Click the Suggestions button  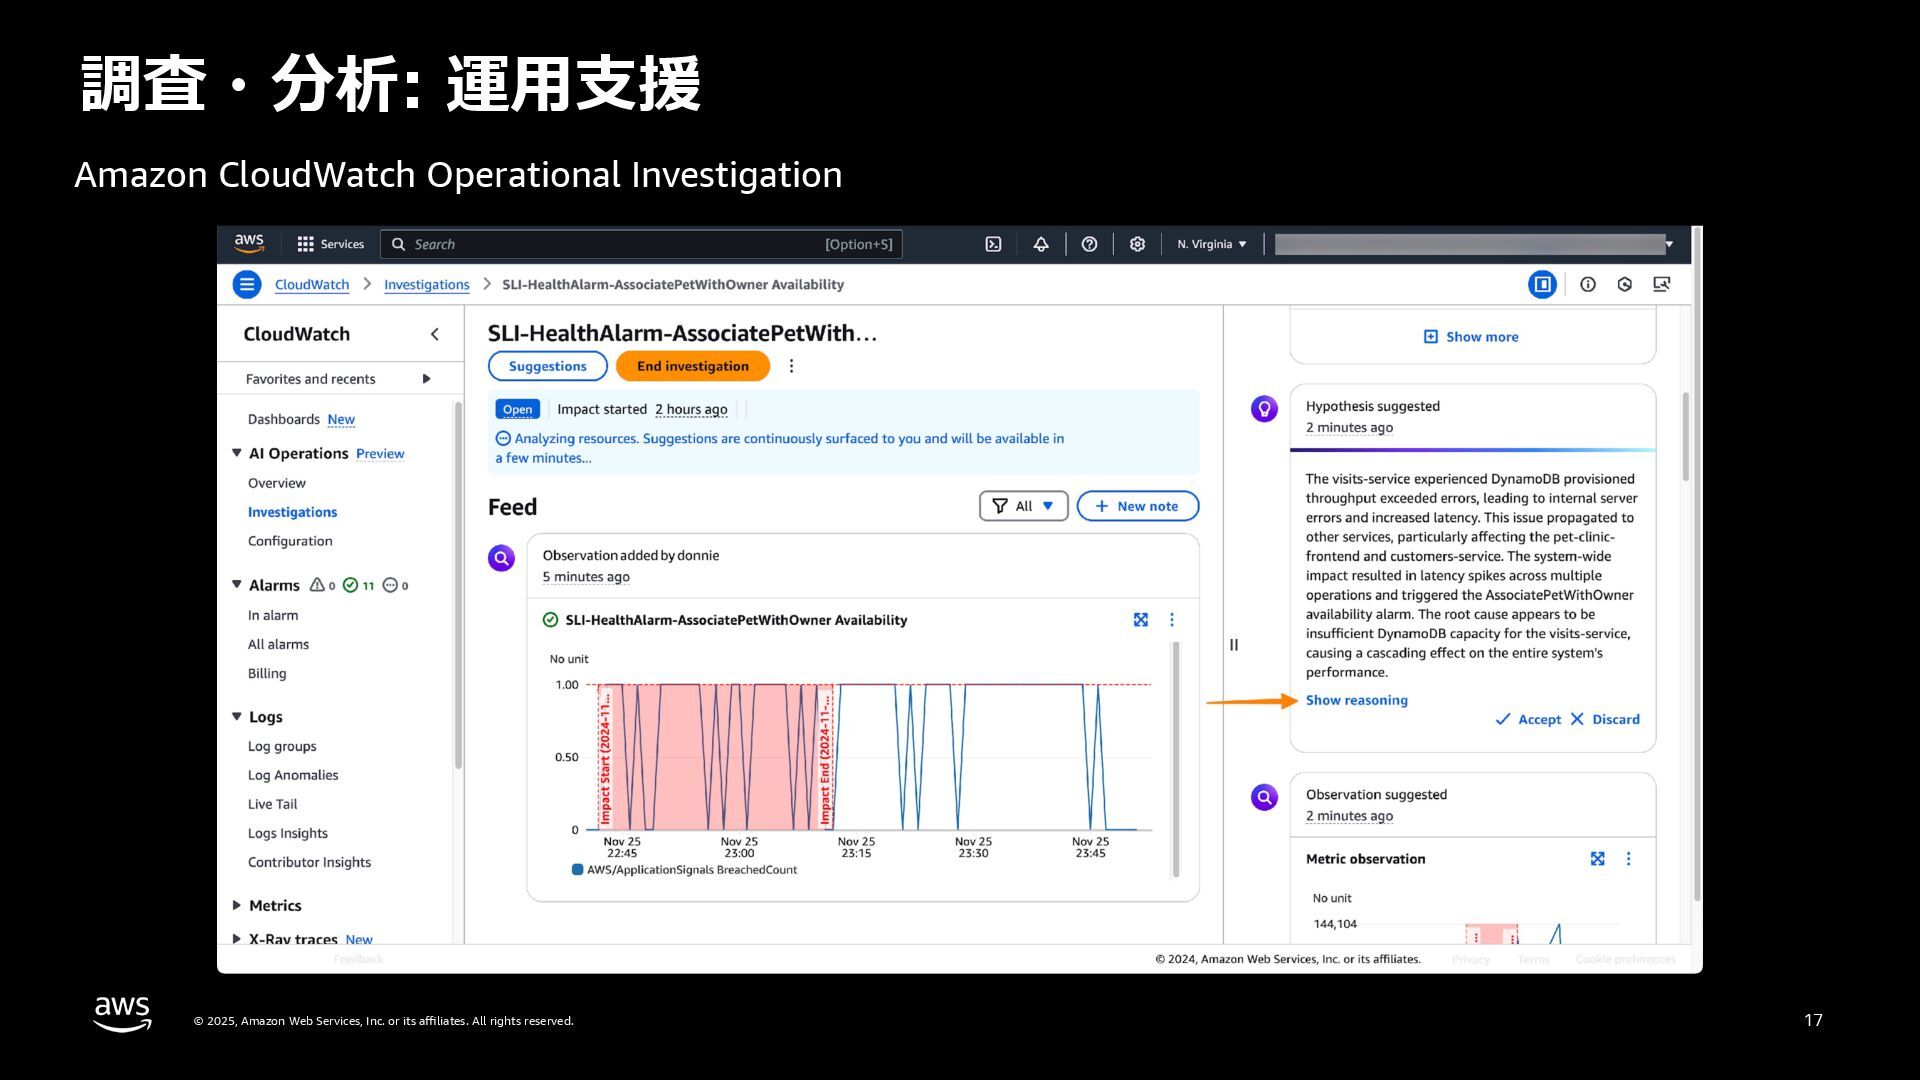[548, 366]
